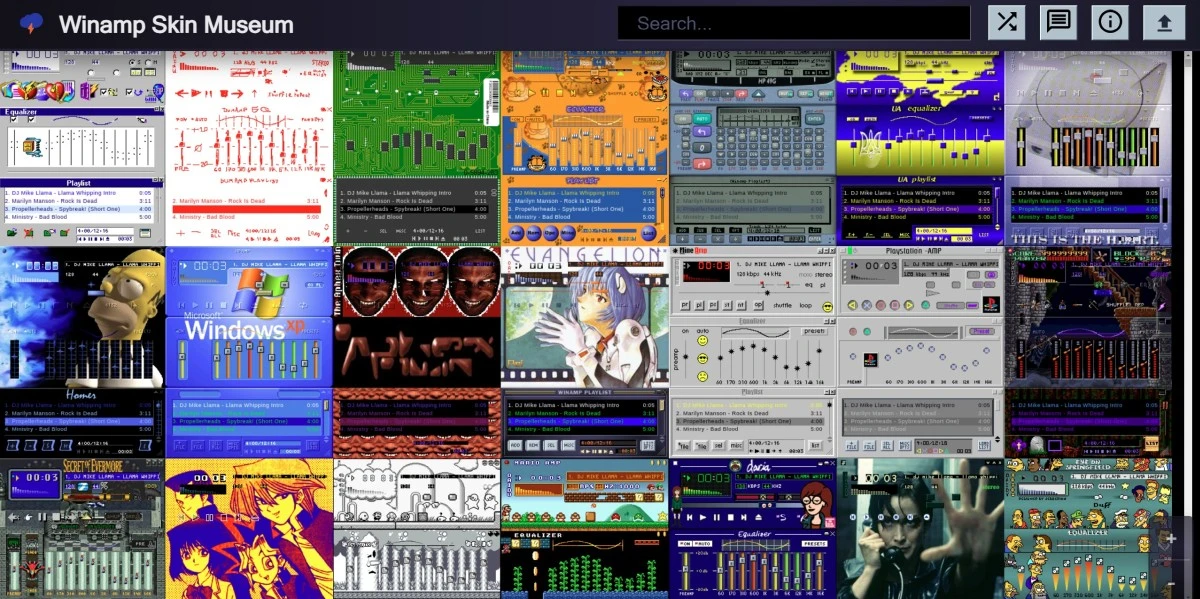
Task: Click the upload skin icon
Action: (1164, 22)
